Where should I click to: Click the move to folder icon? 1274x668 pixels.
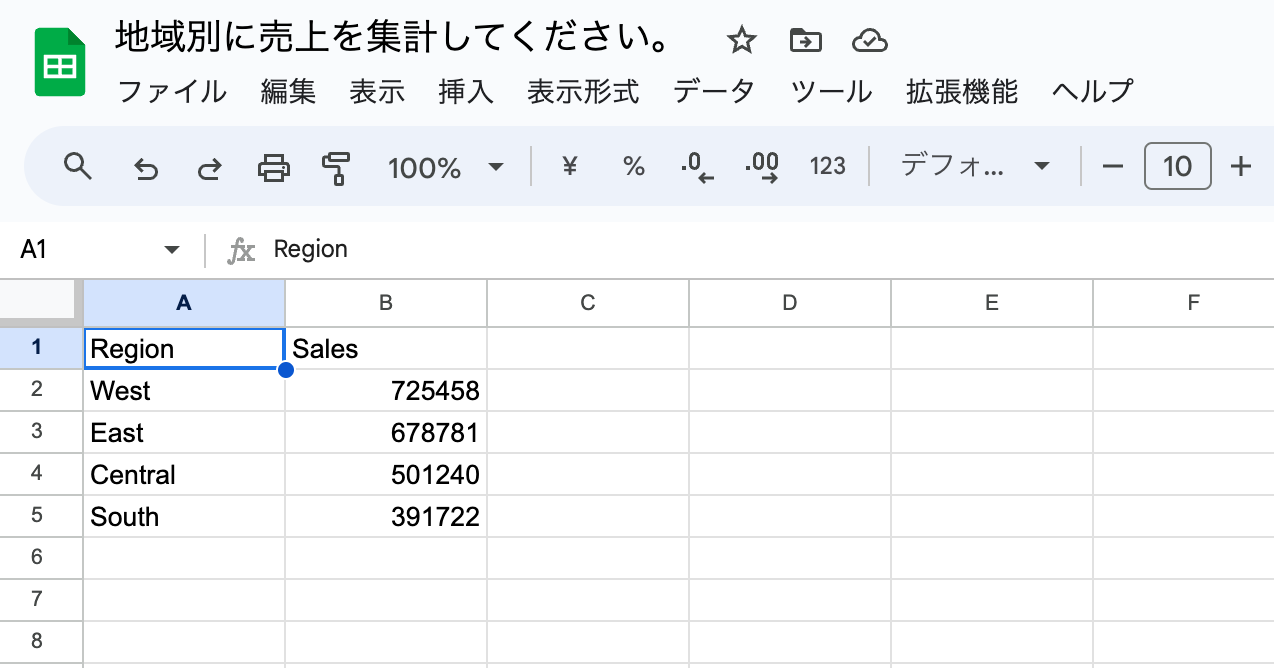[x=805, y=40]
